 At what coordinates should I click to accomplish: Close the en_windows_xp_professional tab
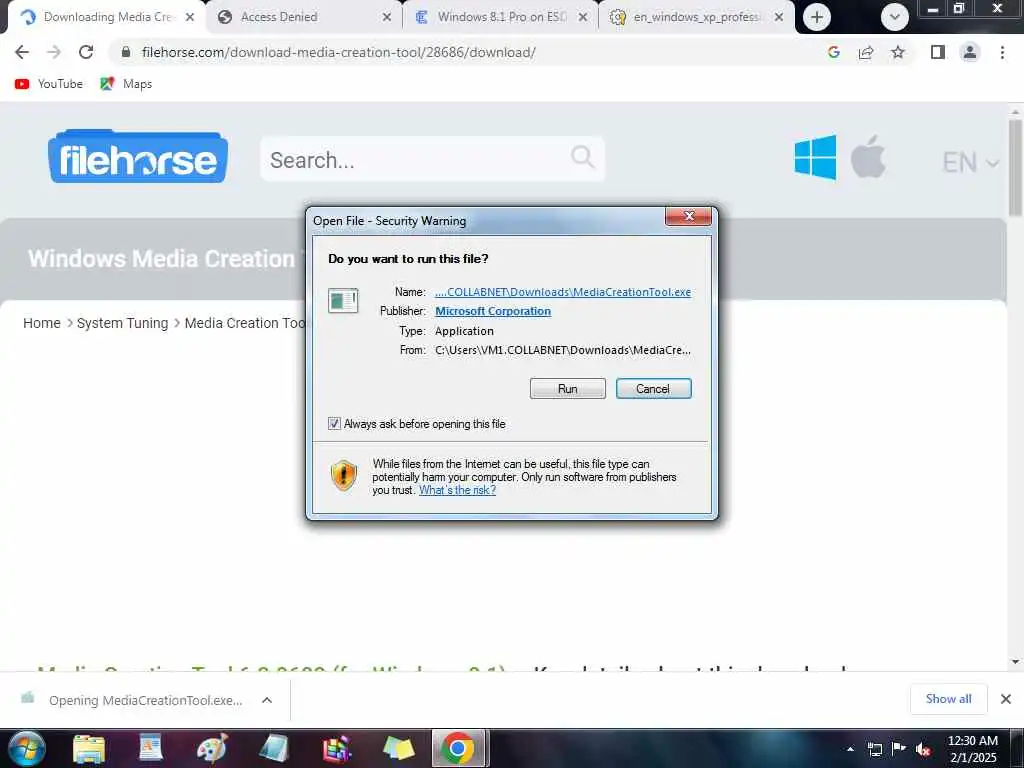(x=778, y=17)
